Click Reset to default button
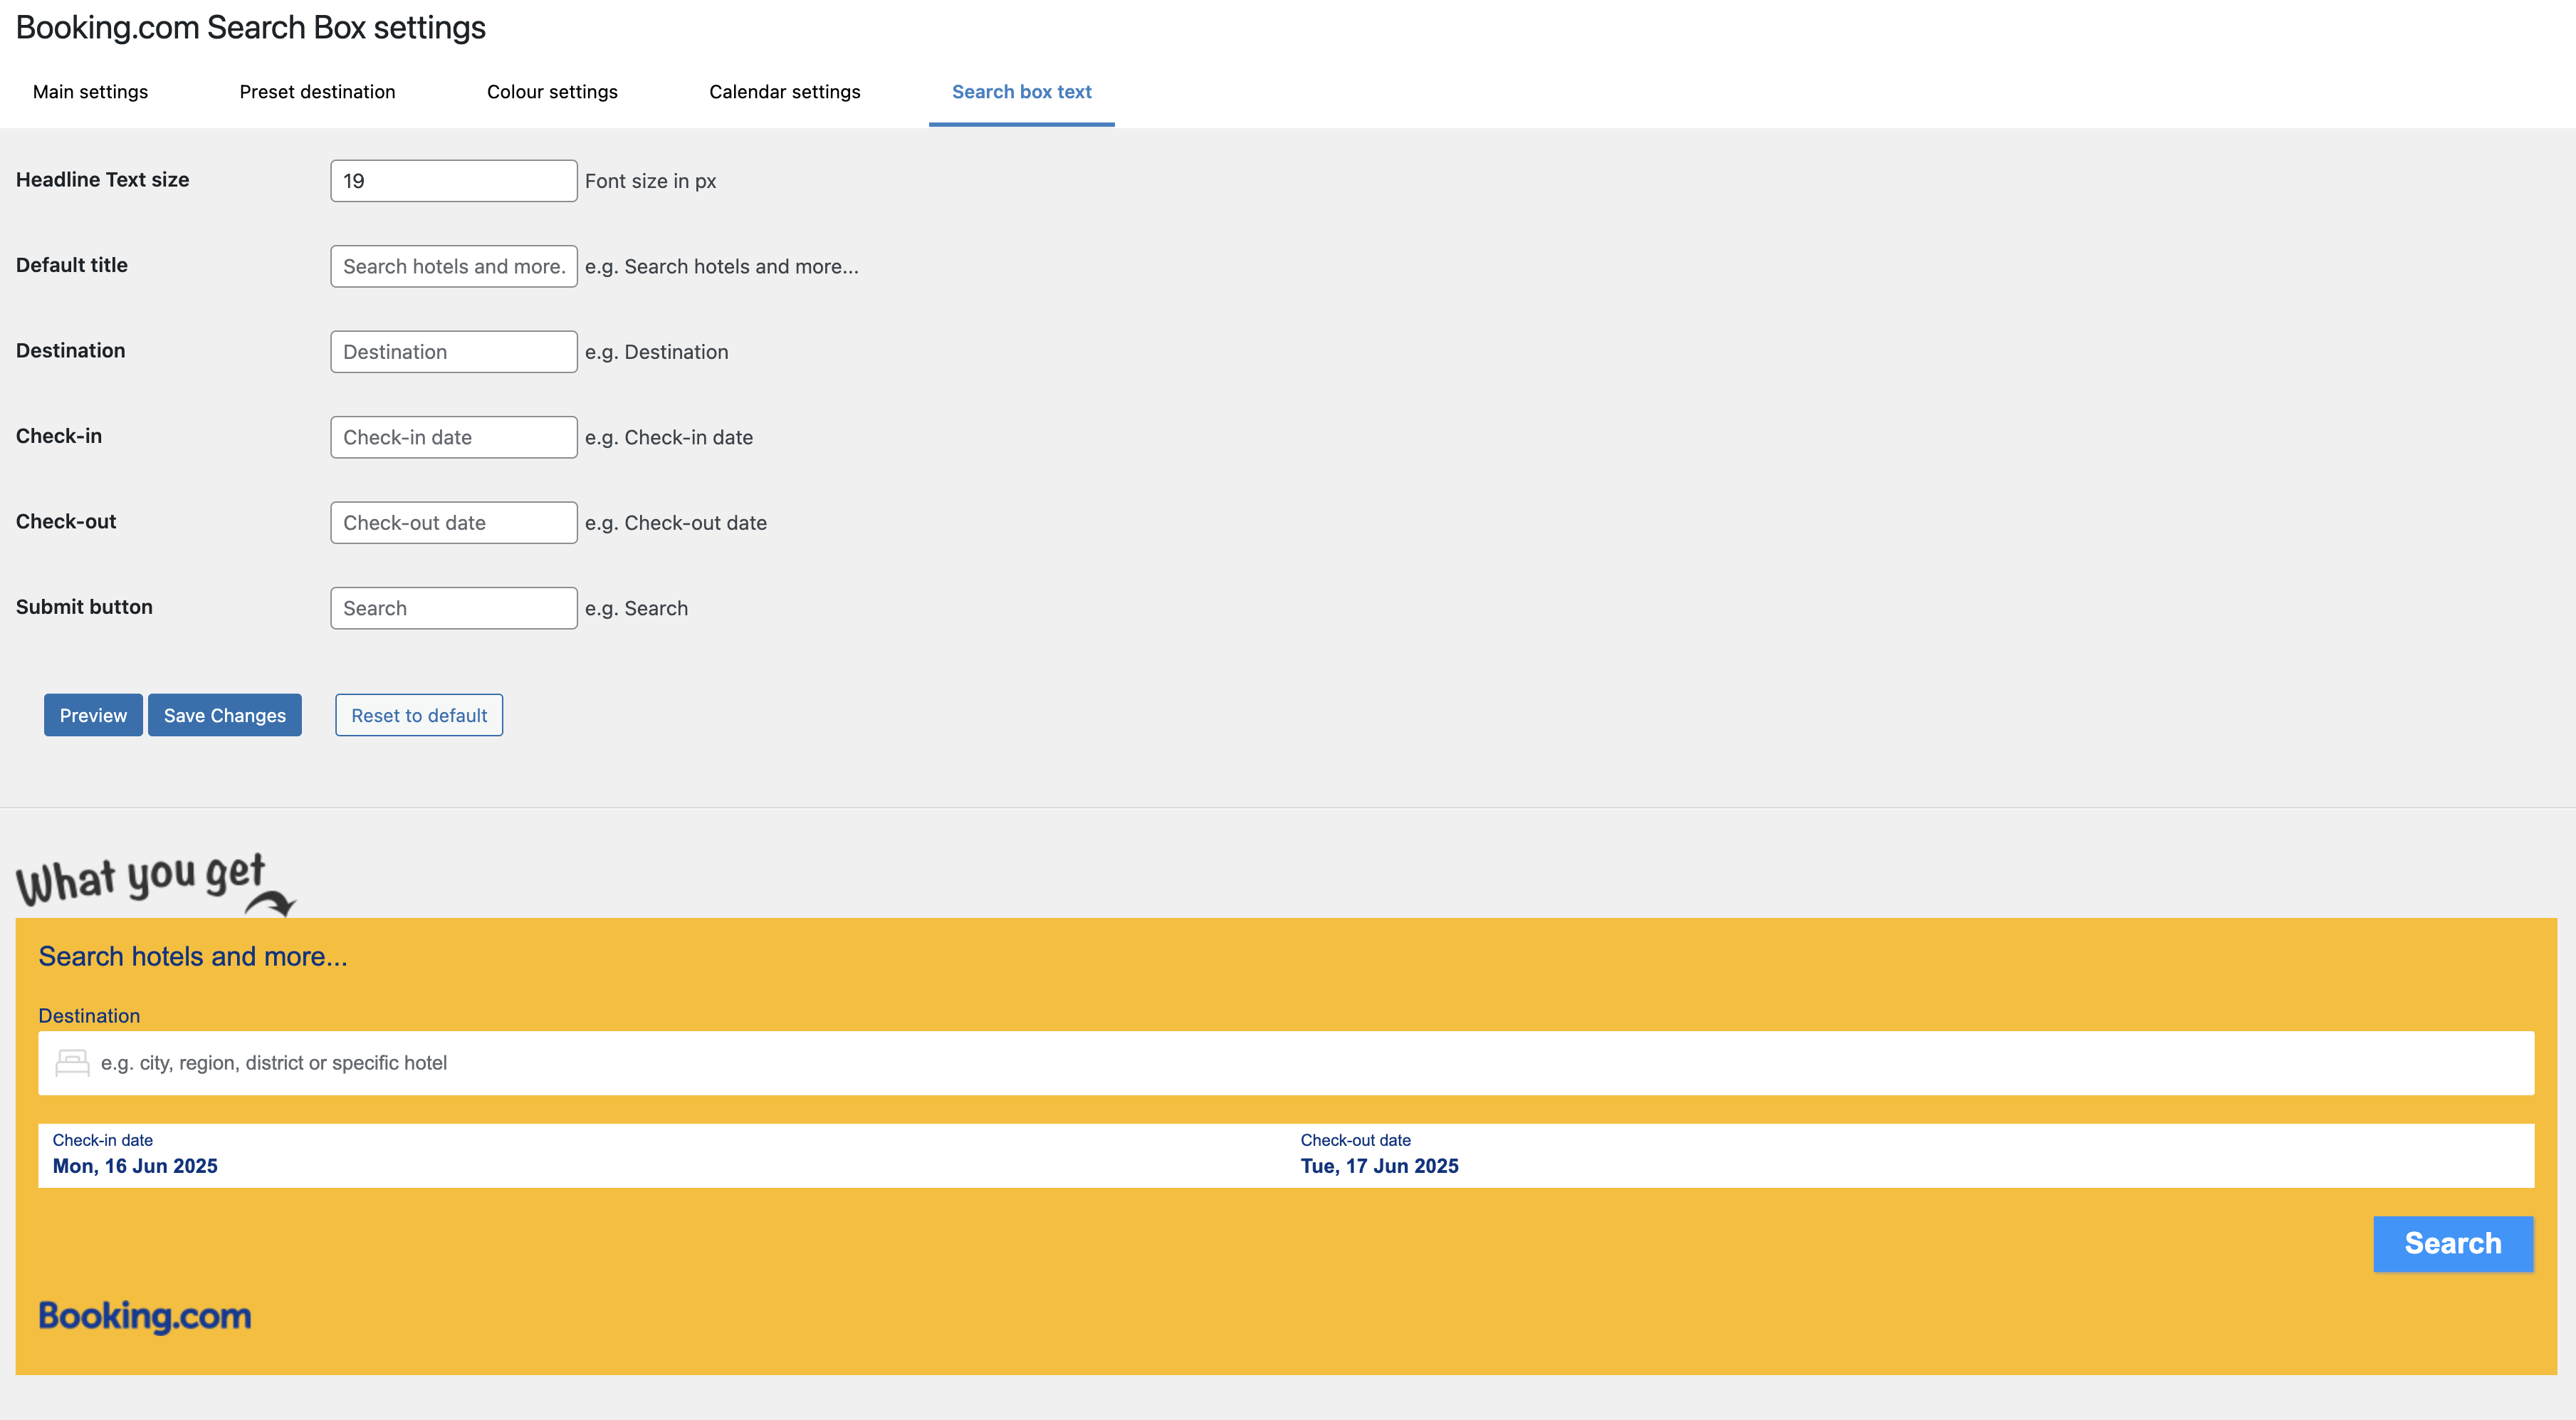This screenshot has height=1420, width=2576. 419,715
